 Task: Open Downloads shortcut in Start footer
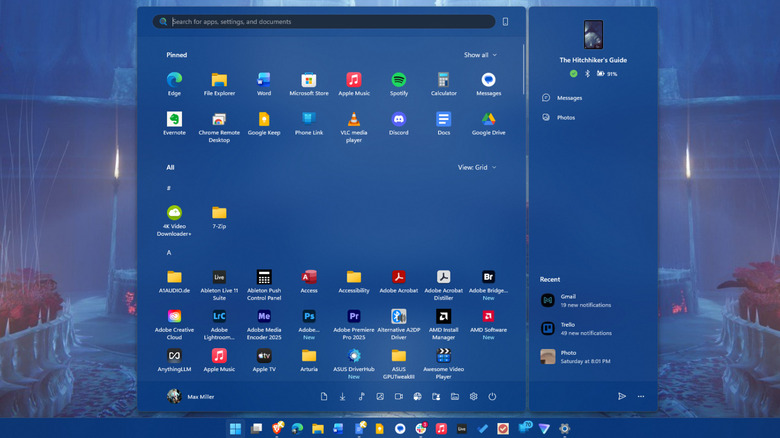(x=342, y=397)
